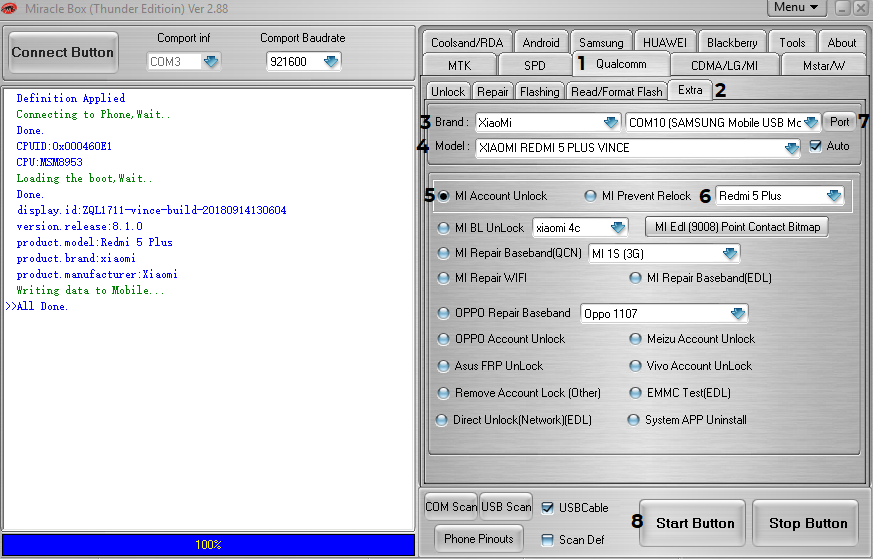
Task: Select the Extra sub-tab
Action: (x=690, y=90)
